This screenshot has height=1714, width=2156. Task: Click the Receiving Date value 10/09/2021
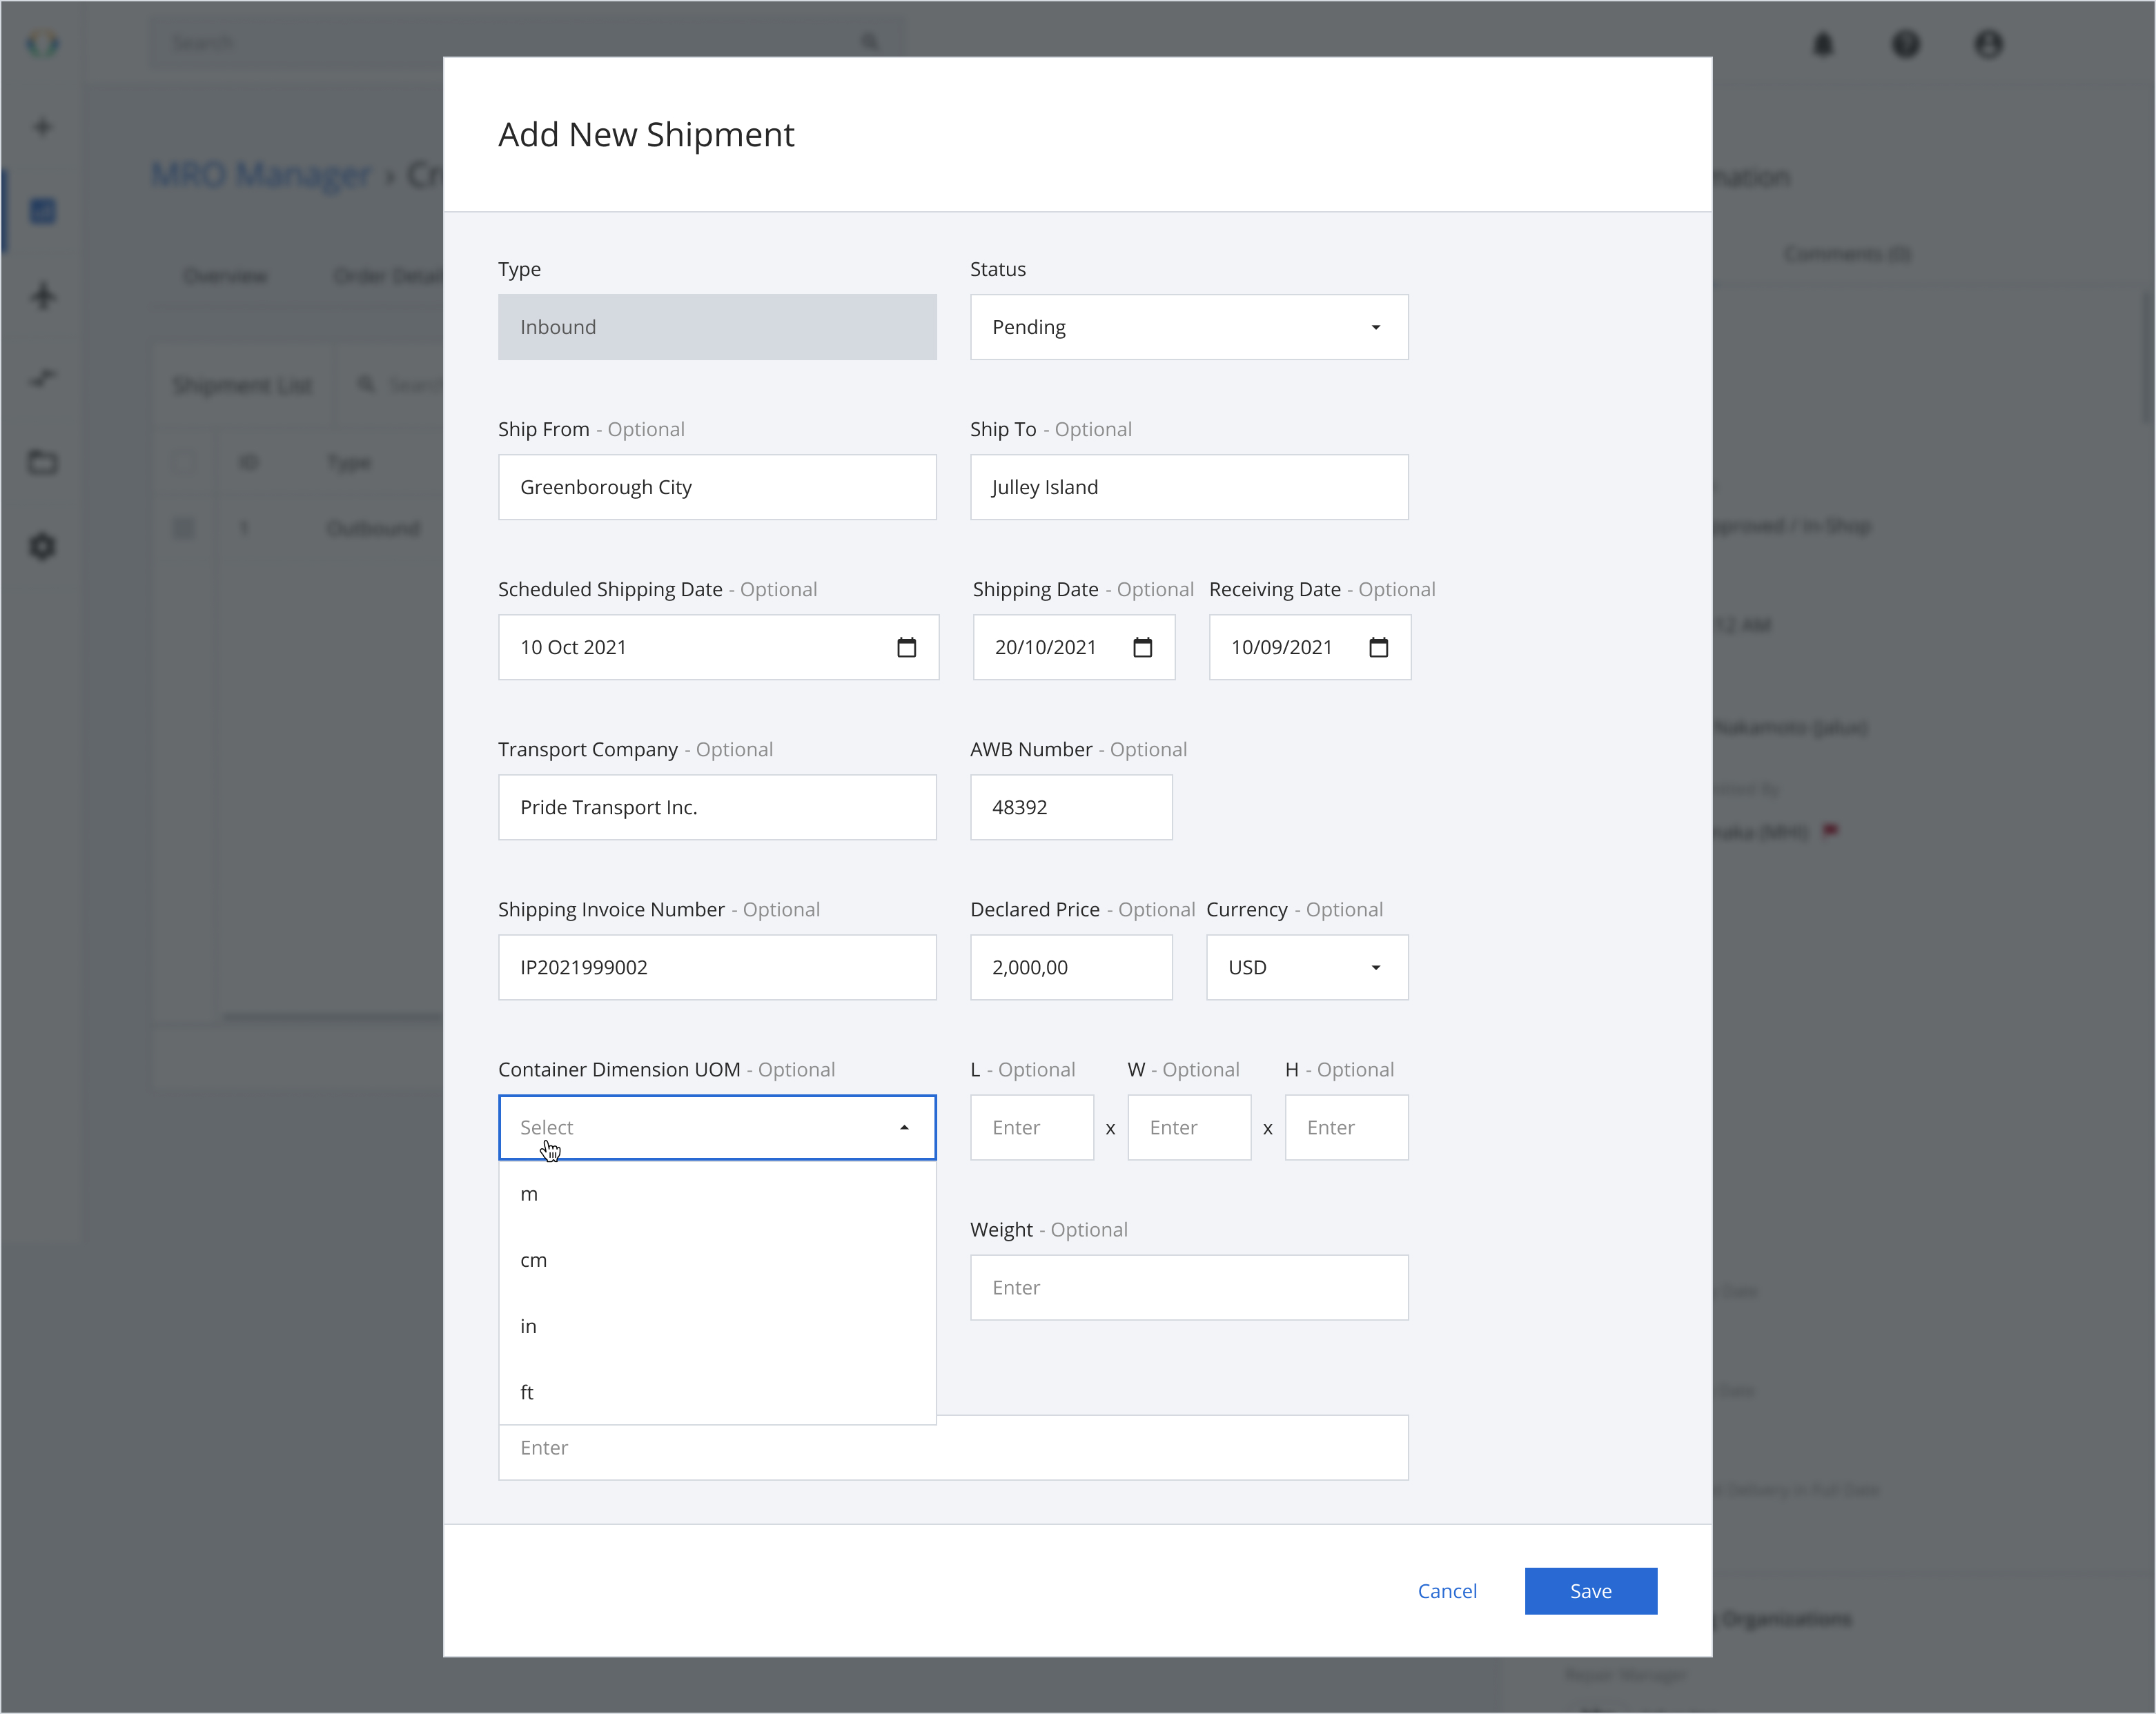pyautogui.click(x=1281, y=647)
